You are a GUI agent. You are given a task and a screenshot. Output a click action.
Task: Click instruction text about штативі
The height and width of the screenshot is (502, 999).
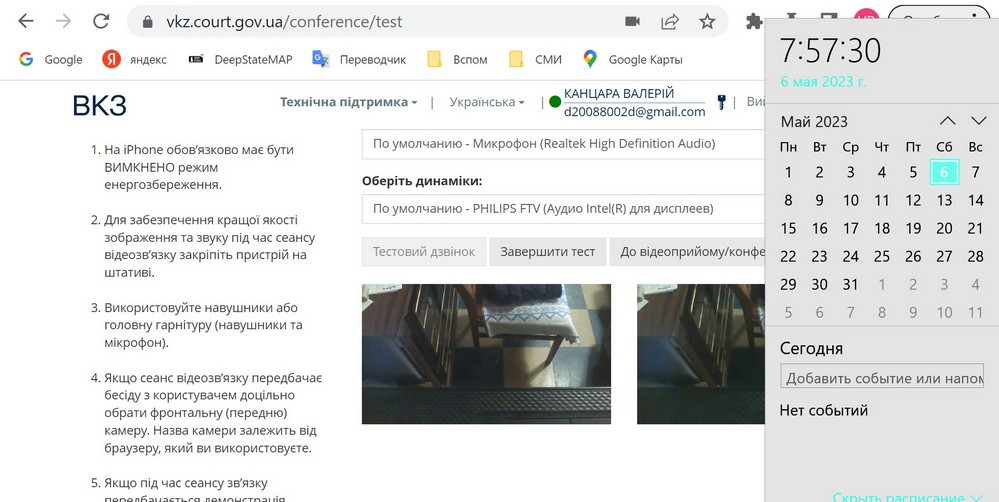[210, 246]
